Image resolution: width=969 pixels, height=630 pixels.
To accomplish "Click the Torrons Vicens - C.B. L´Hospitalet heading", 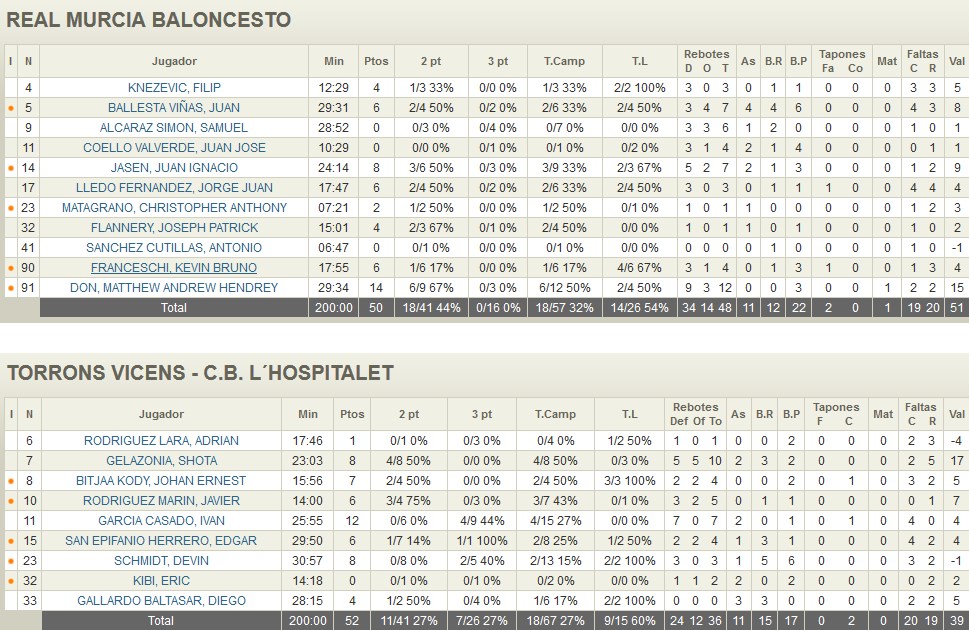I will (x=200, y=374).
